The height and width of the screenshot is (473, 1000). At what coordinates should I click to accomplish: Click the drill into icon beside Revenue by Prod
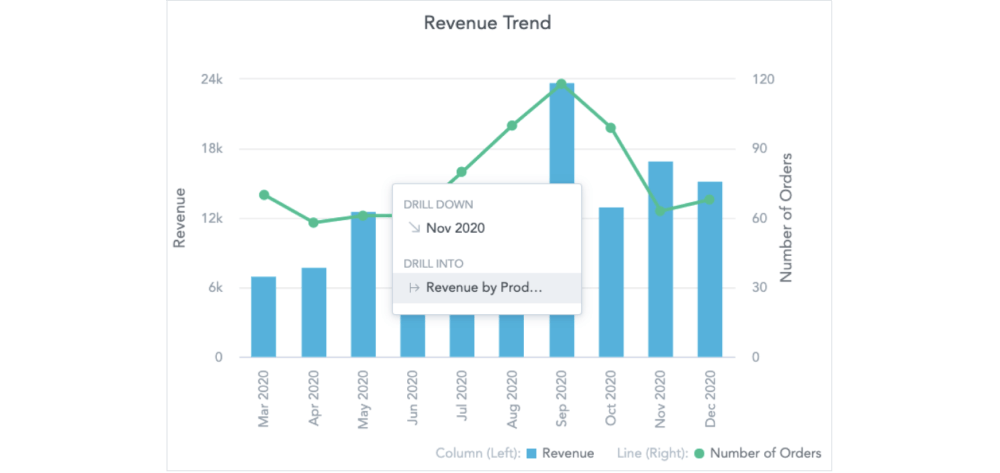point(412,288)
